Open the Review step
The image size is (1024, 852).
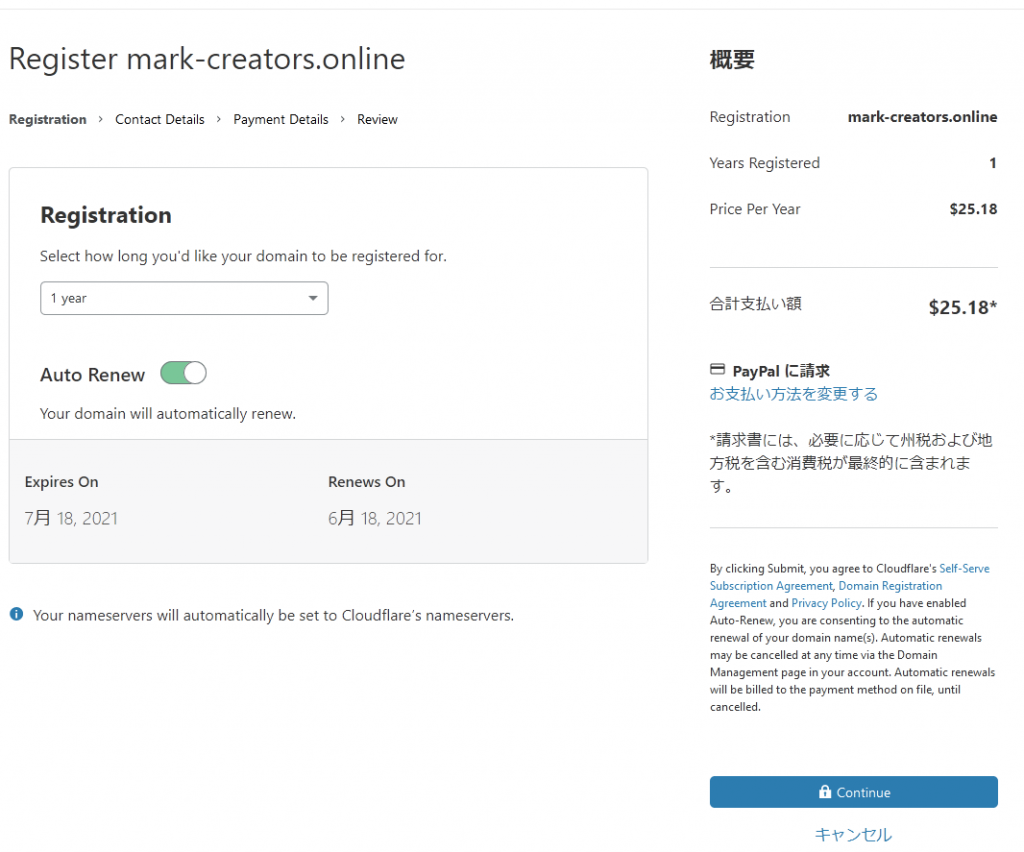(x=377, y=119)
